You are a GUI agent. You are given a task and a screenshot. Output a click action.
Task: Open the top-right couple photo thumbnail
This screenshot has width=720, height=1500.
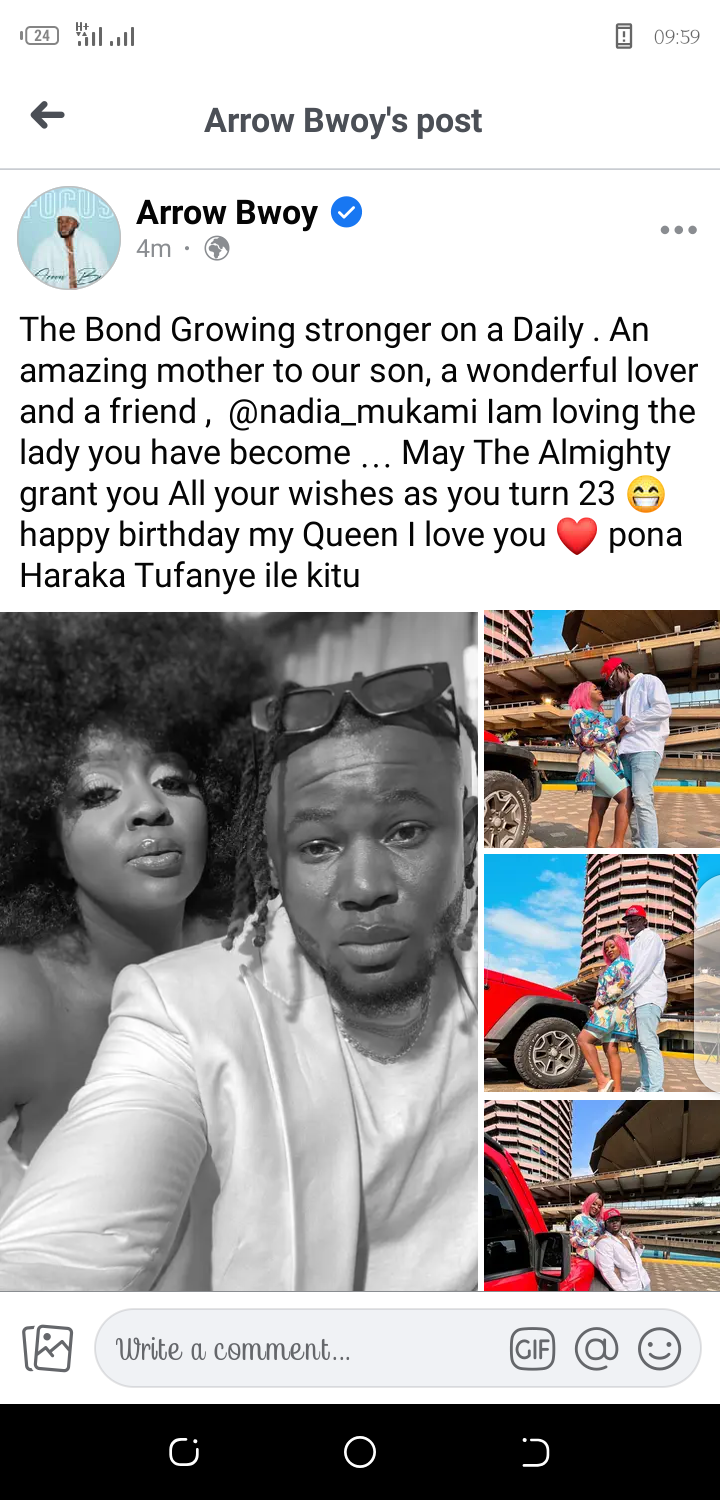pyautogui.click(x=602, y=729)
